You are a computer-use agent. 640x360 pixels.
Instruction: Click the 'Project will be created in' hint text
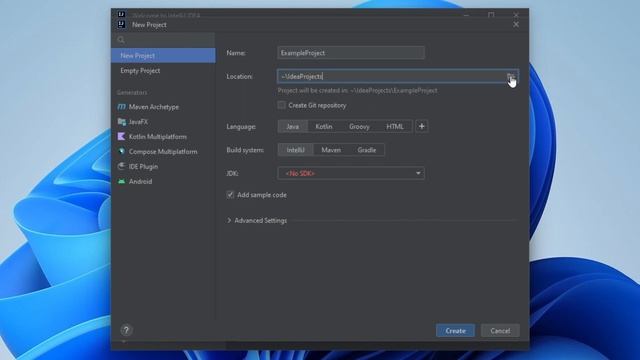pos(358,91)
